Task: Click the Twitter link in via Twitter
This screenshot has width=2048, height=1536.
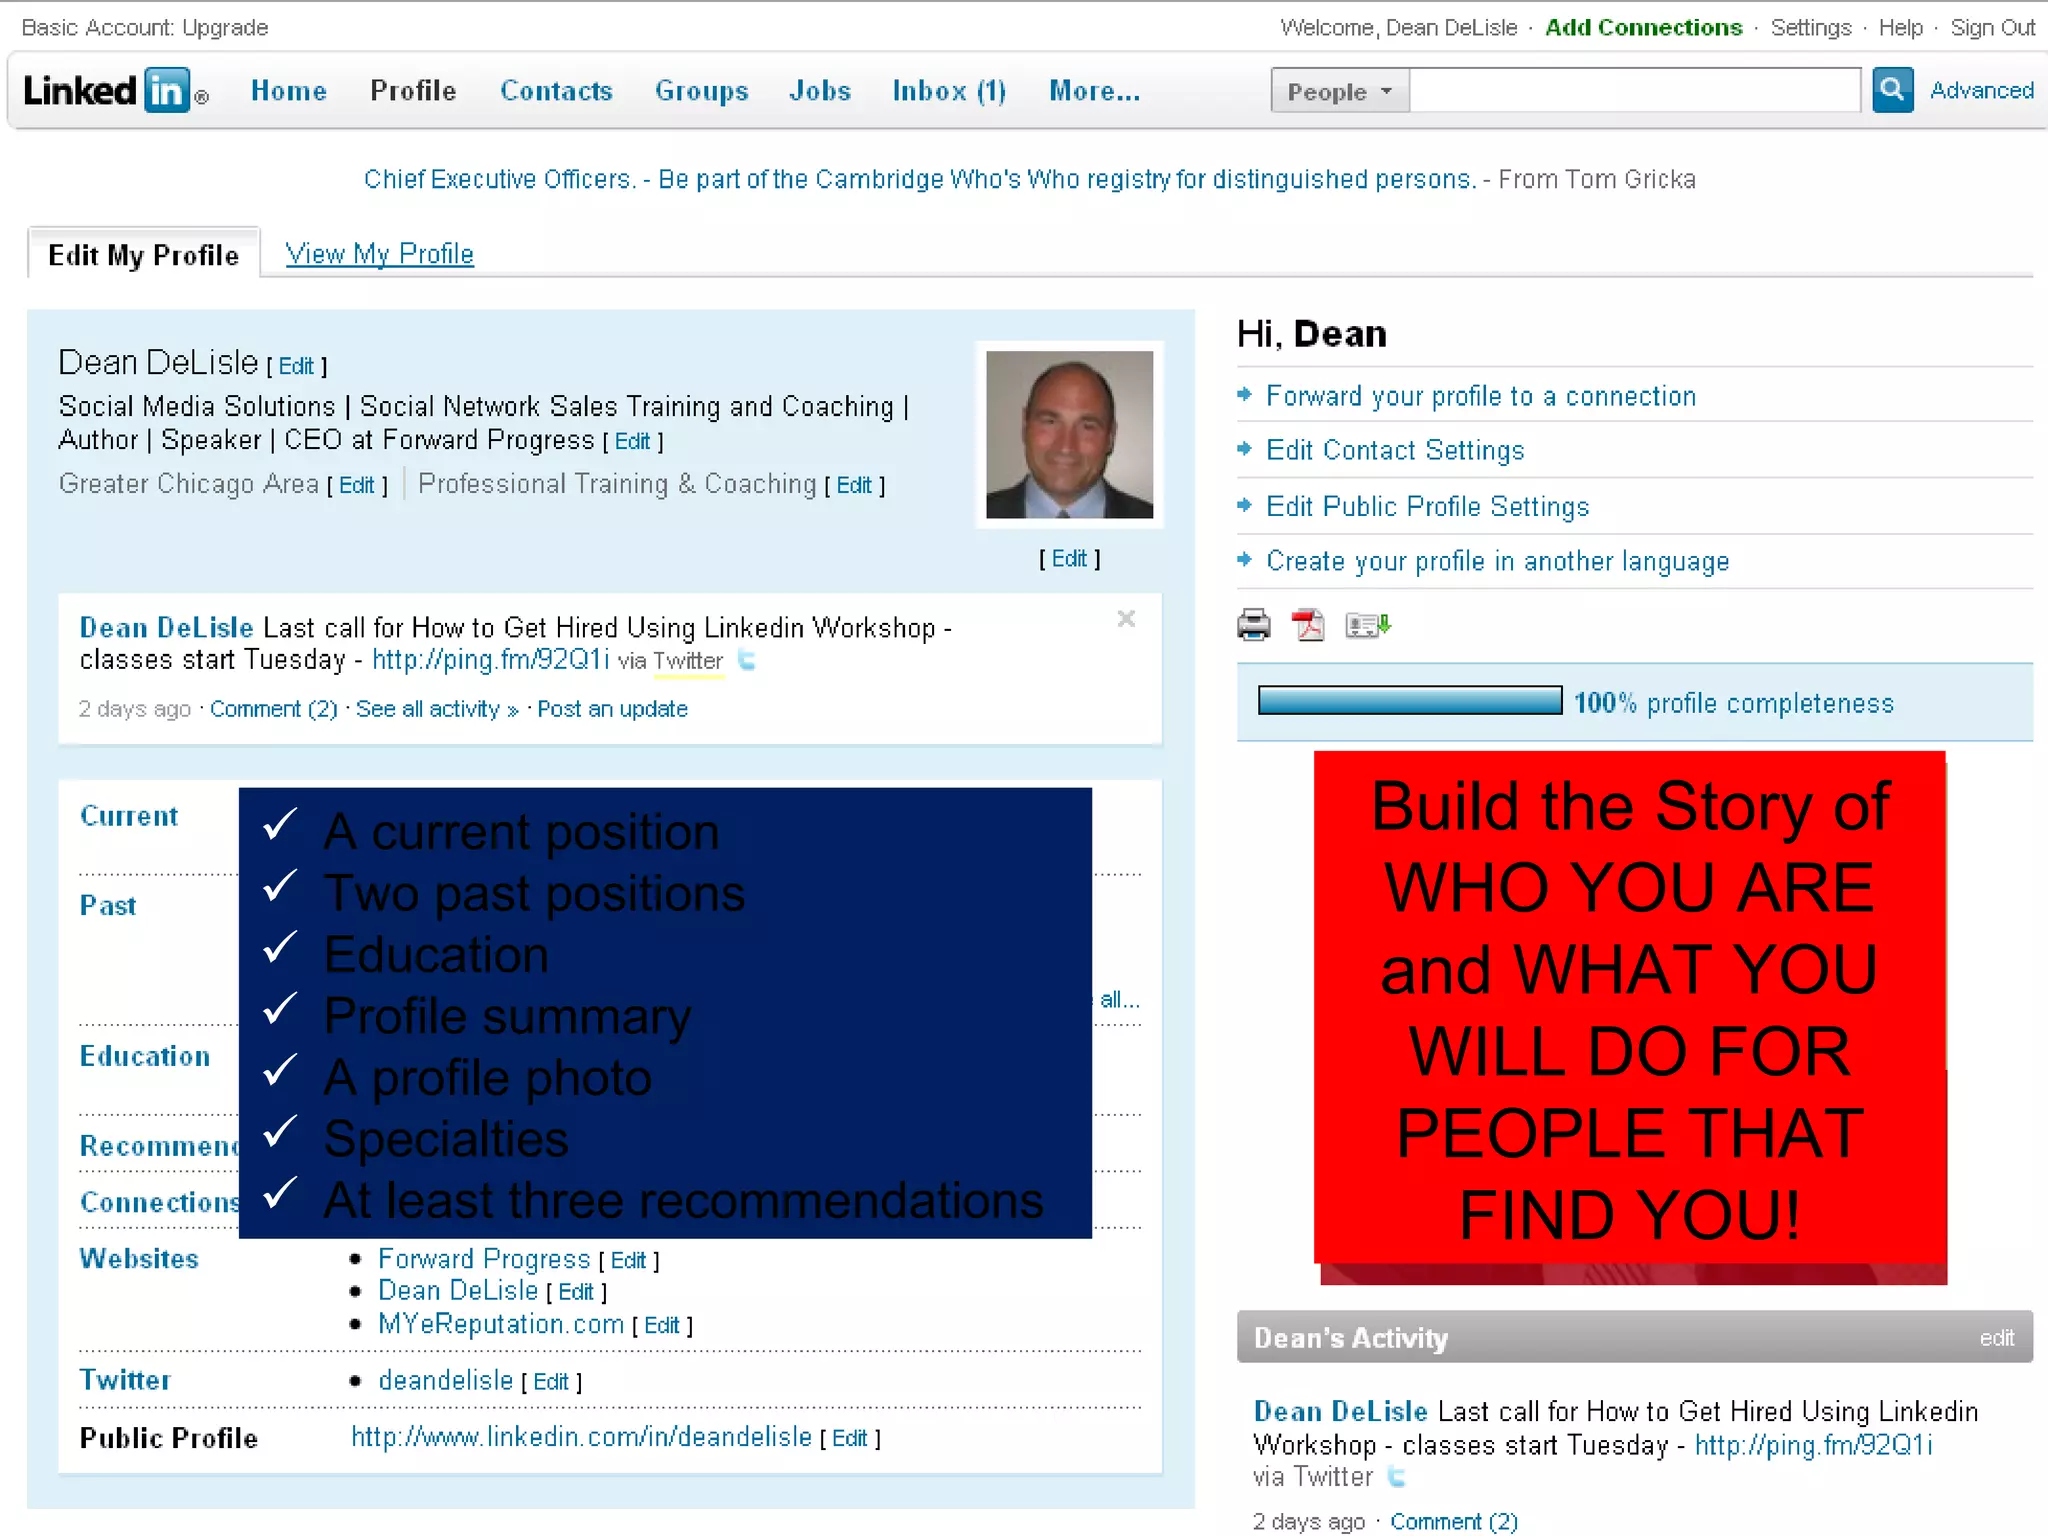Action: coord(688,661)
